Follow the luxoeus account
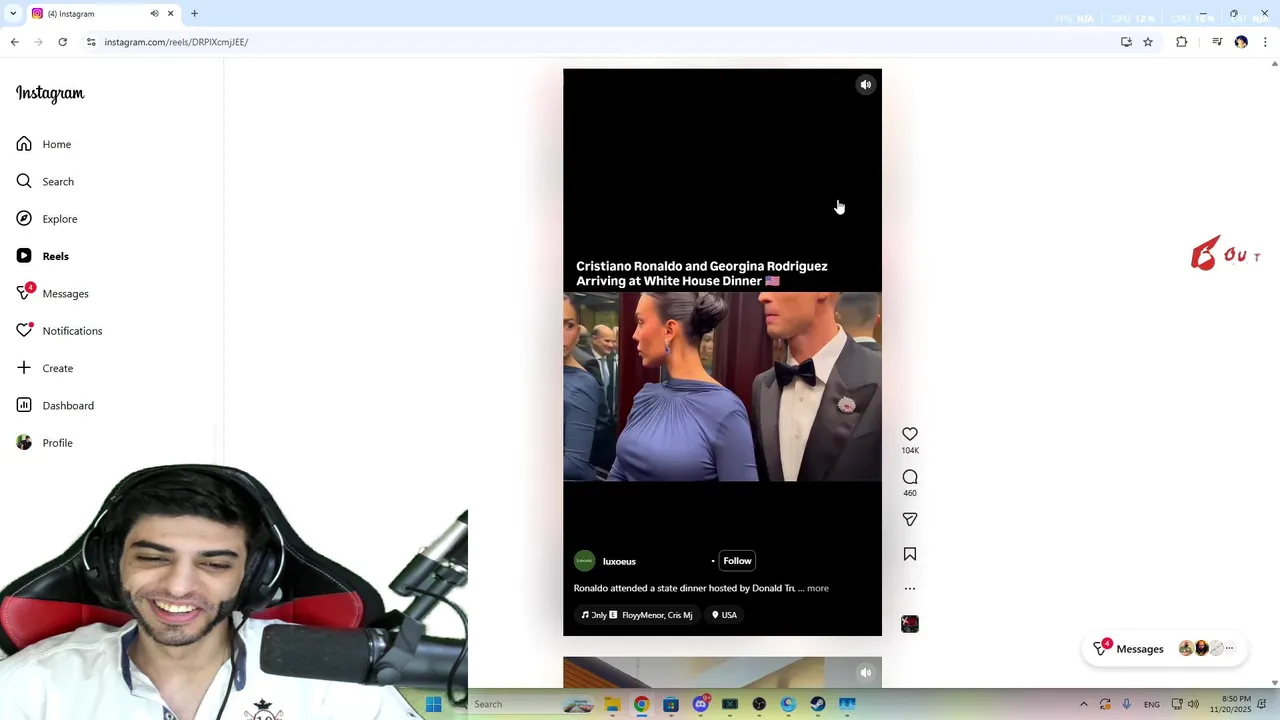The image size is (1280, 720). point(737,561)
